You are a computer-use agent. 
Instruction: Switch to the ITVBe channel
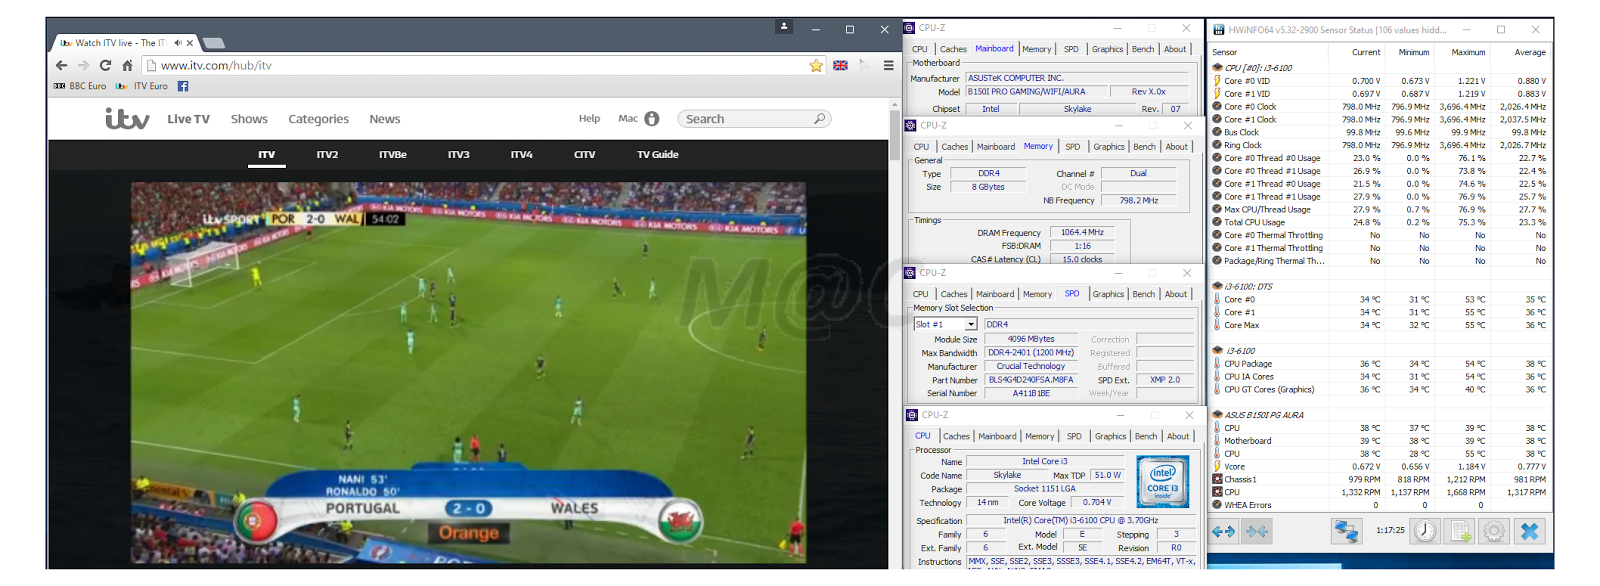click(393, 155)
